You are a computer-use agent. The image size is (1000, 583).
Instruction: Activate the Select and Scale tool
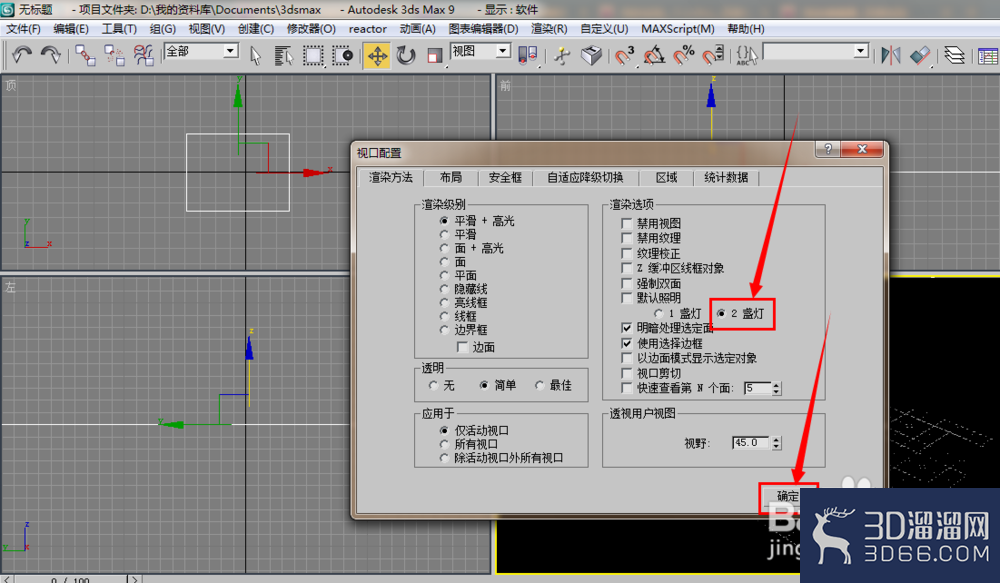pos(434,56)
